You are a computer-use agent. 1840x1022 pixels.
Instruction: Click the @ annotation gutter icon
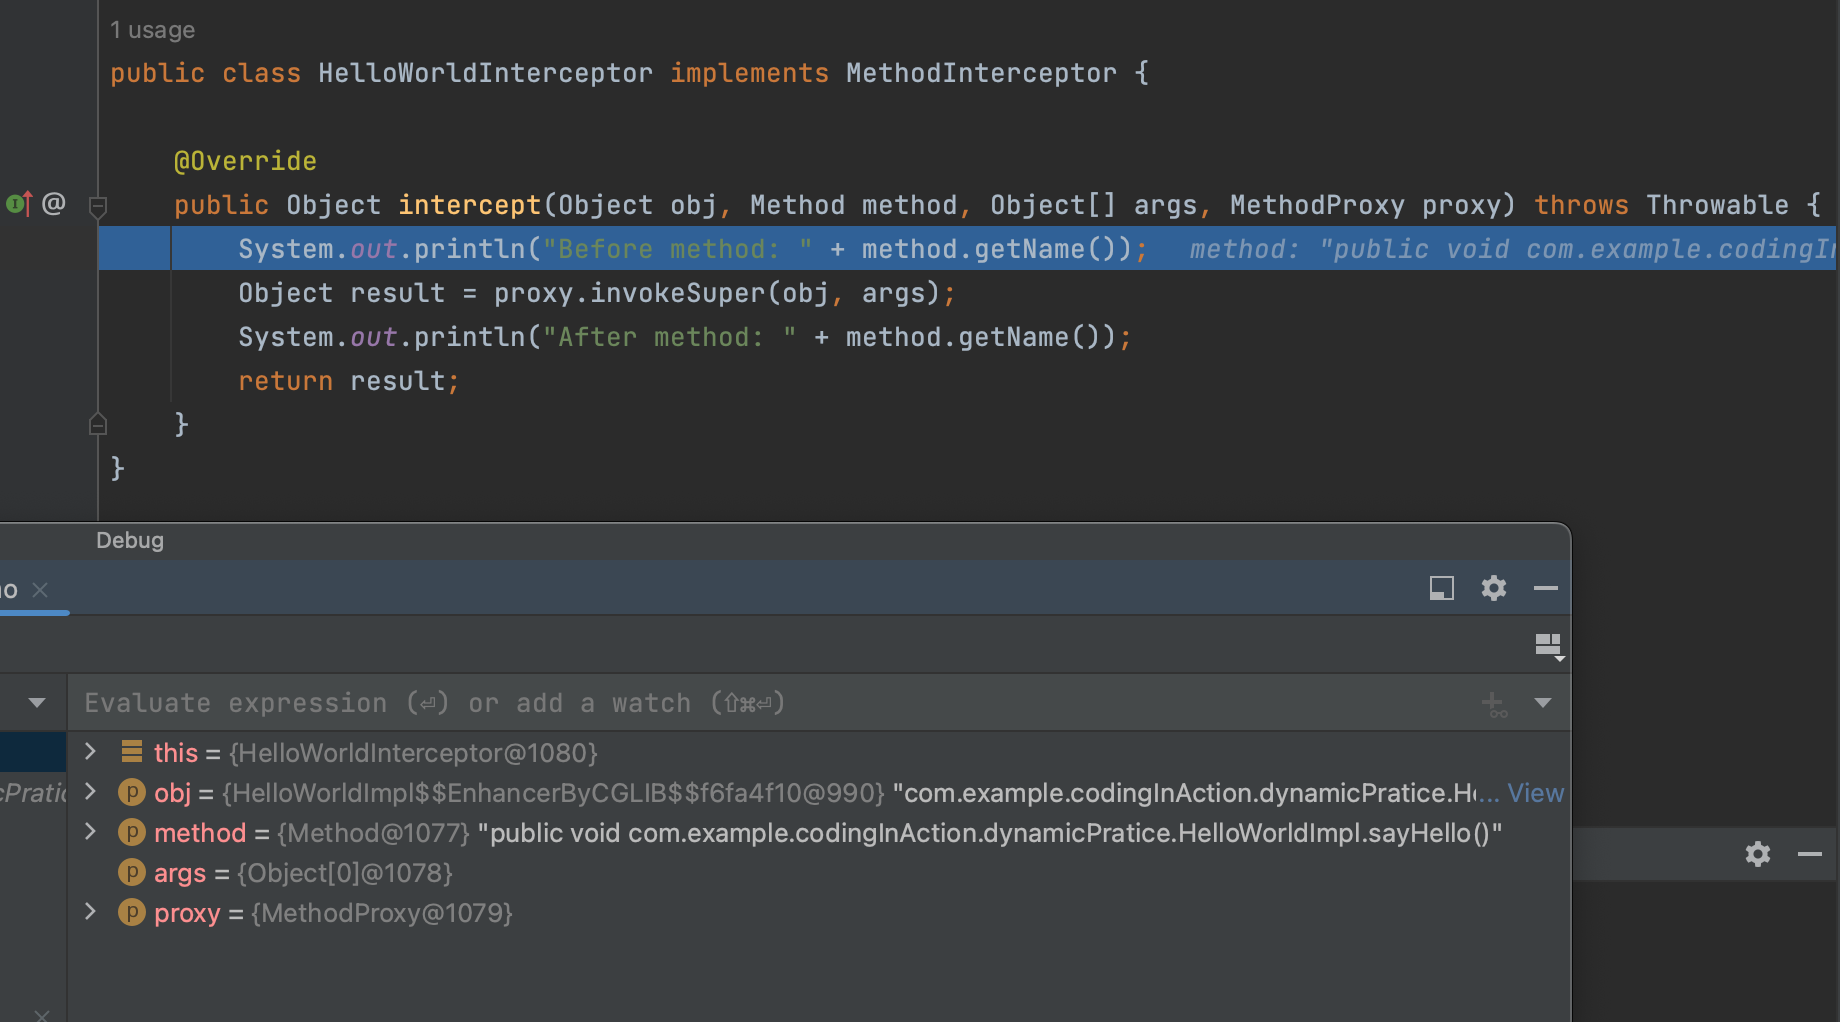pos(54,204)
